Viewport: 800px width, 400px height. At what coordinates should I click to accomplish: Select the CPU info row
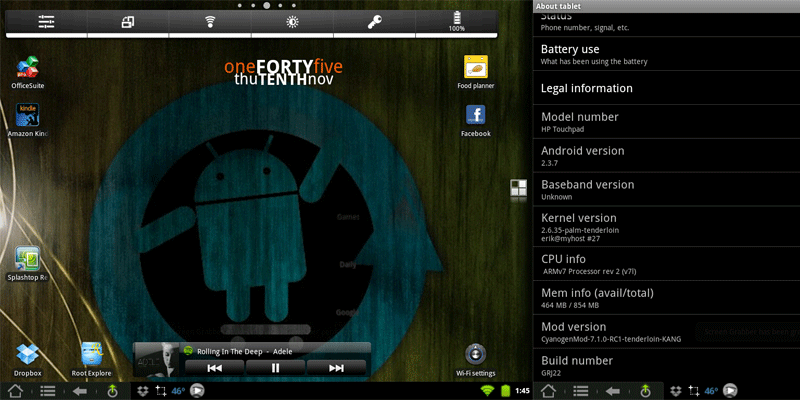[x=666, y=264]
